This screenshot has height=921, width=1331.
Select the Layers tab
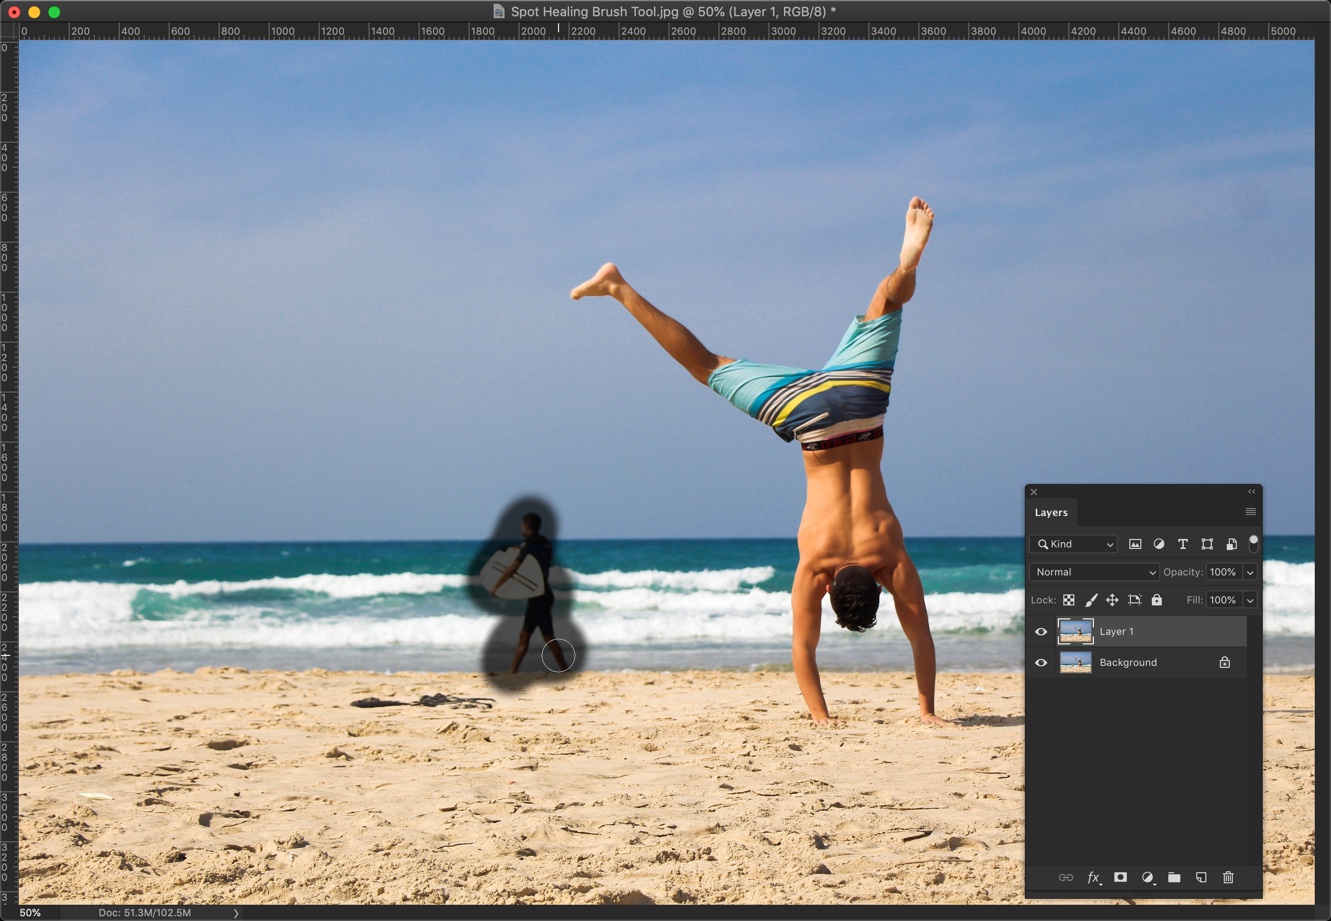[x=1051, y=512]
